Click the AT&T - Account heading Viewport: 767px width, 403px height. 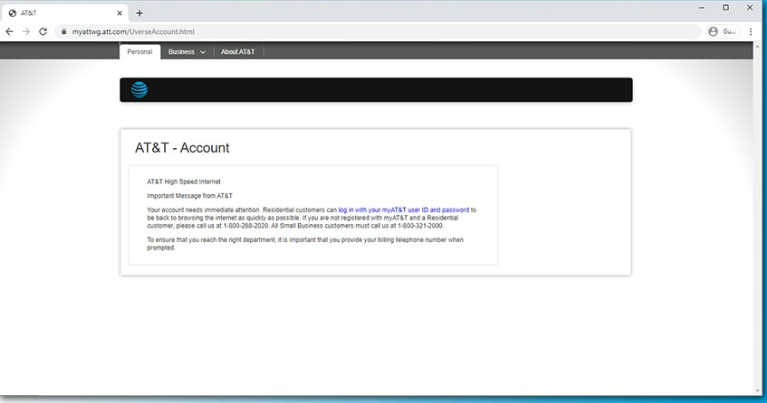pos(182,148)
